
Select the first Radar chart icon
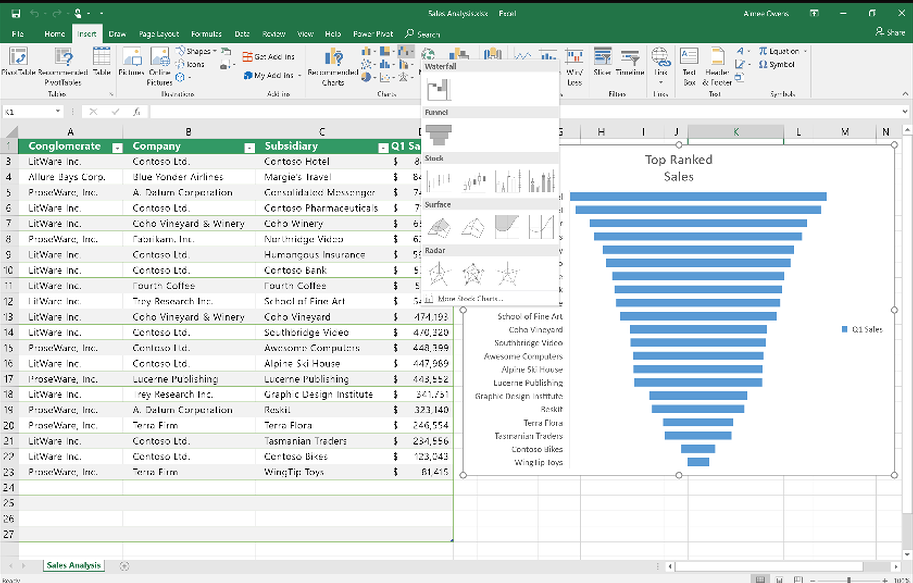coord(439,273)
